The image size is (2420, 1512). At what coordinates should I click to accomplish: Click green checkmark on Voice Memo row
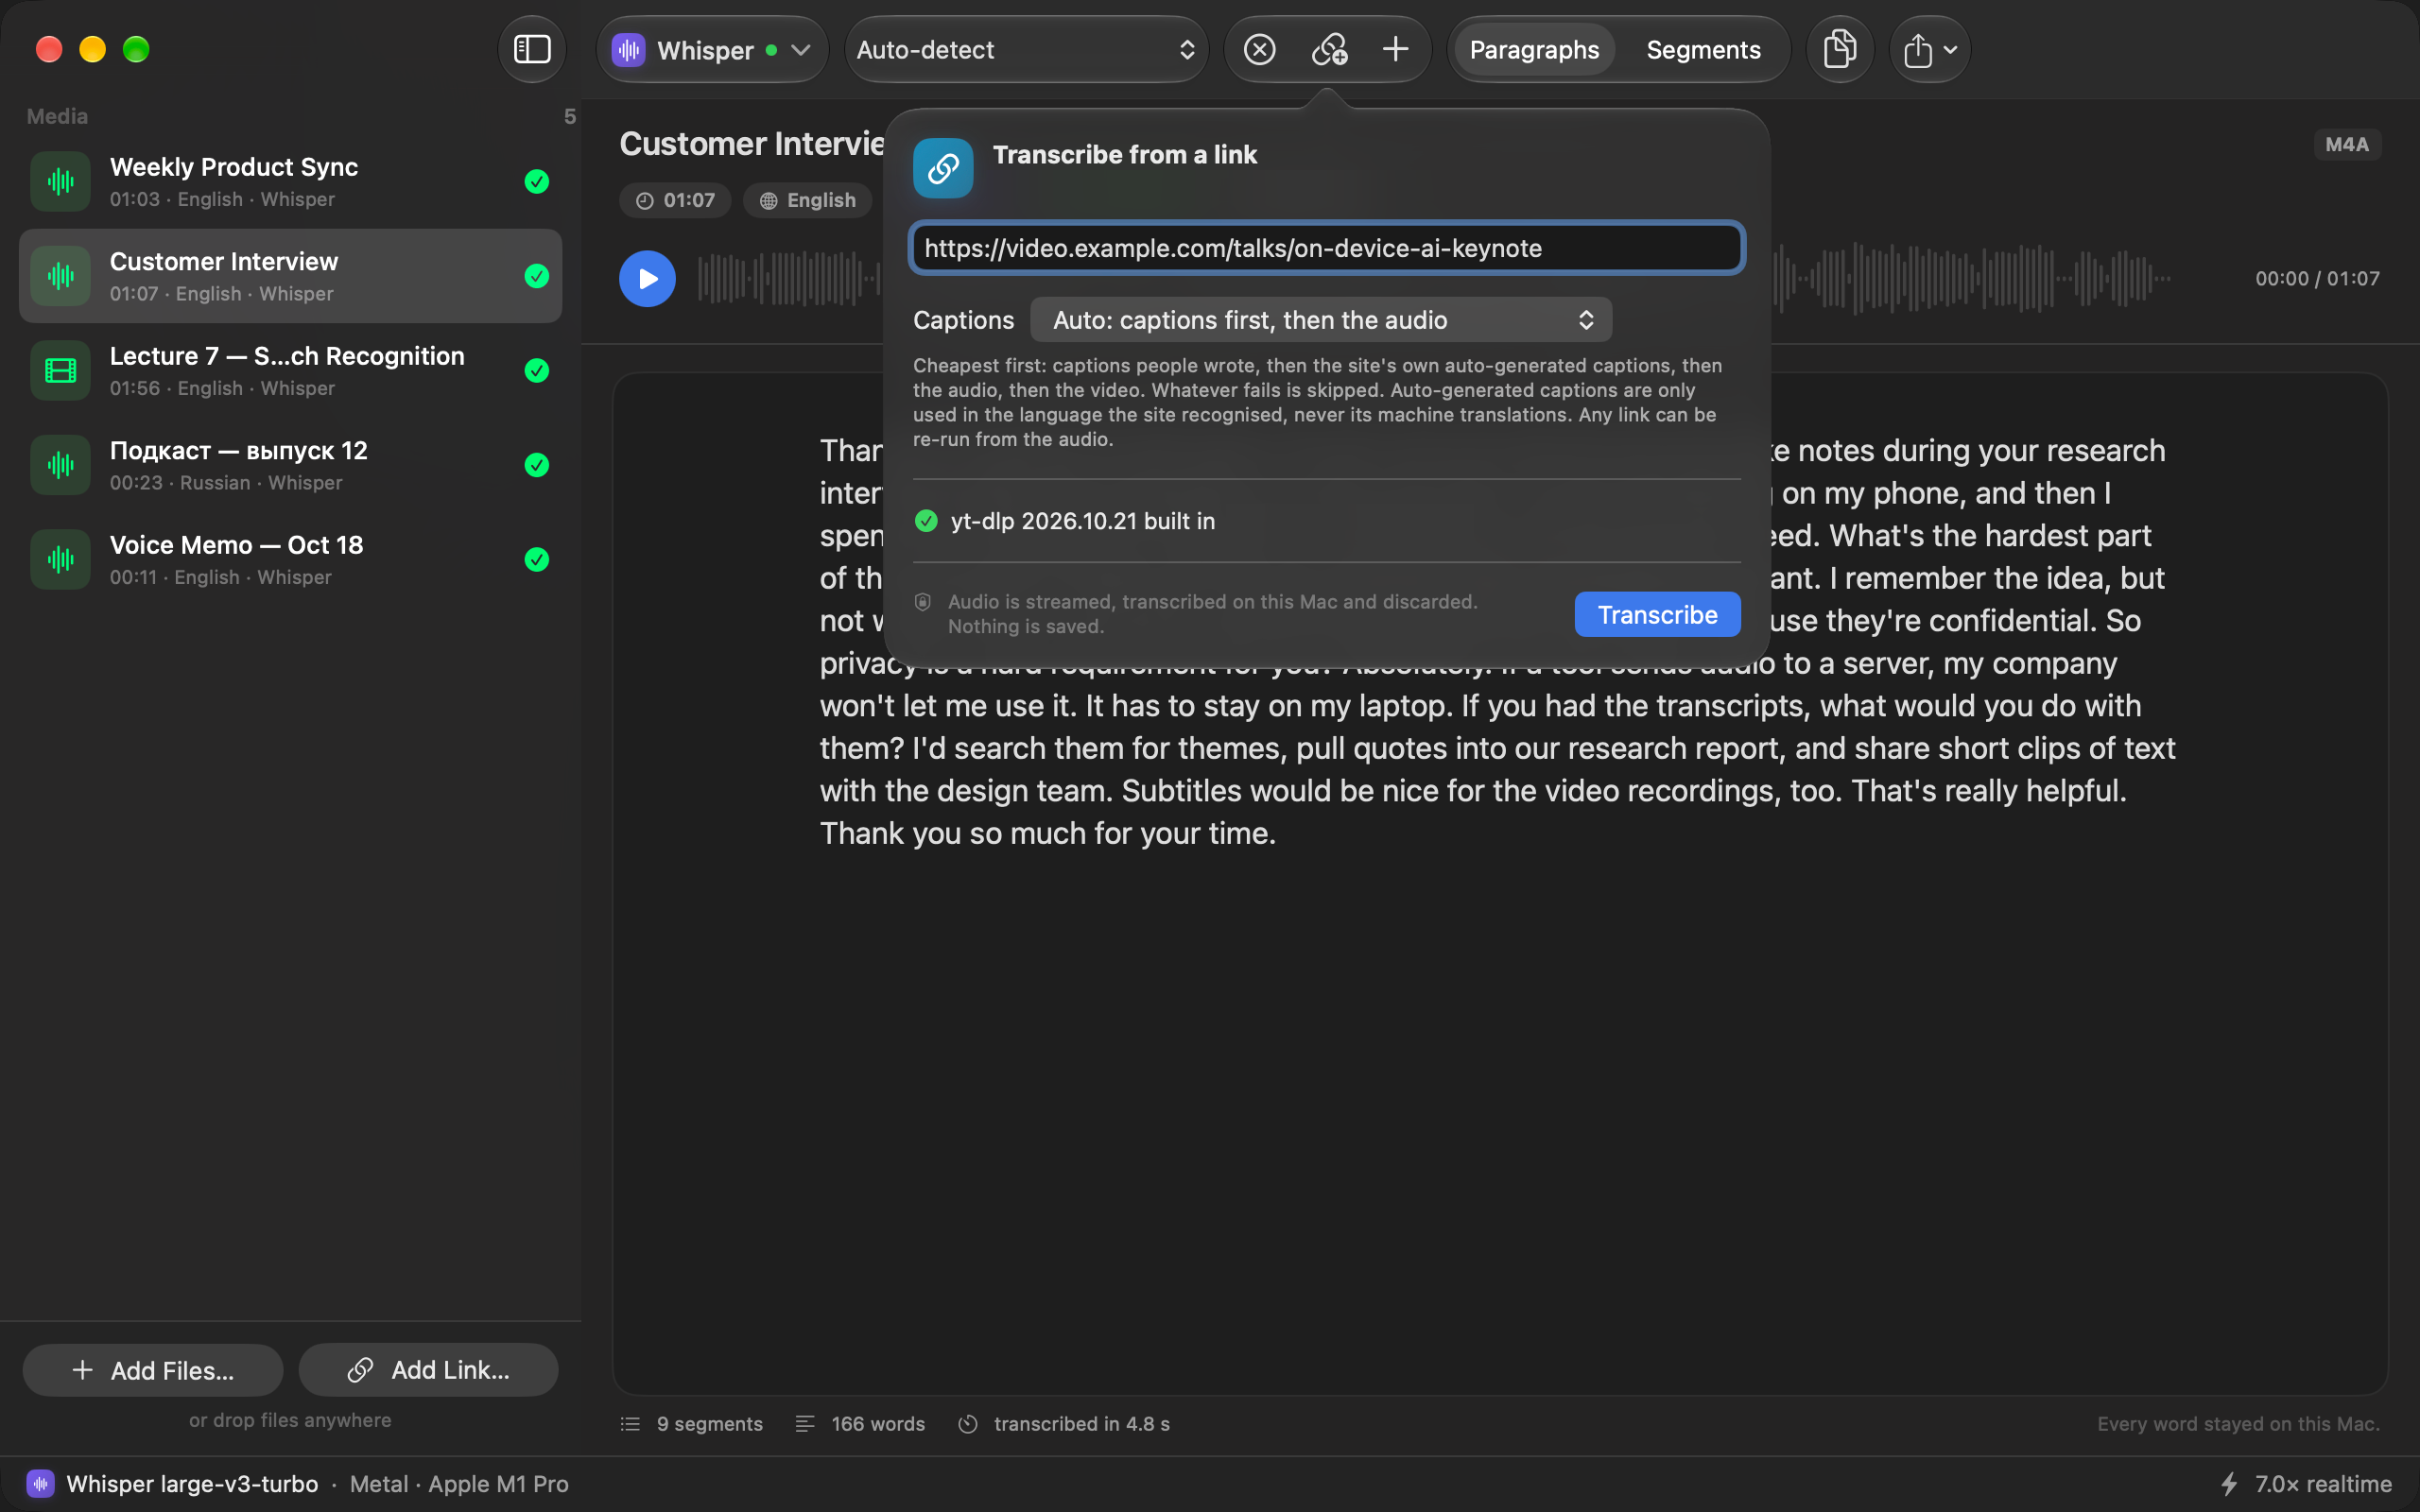(x=537, y=559)
